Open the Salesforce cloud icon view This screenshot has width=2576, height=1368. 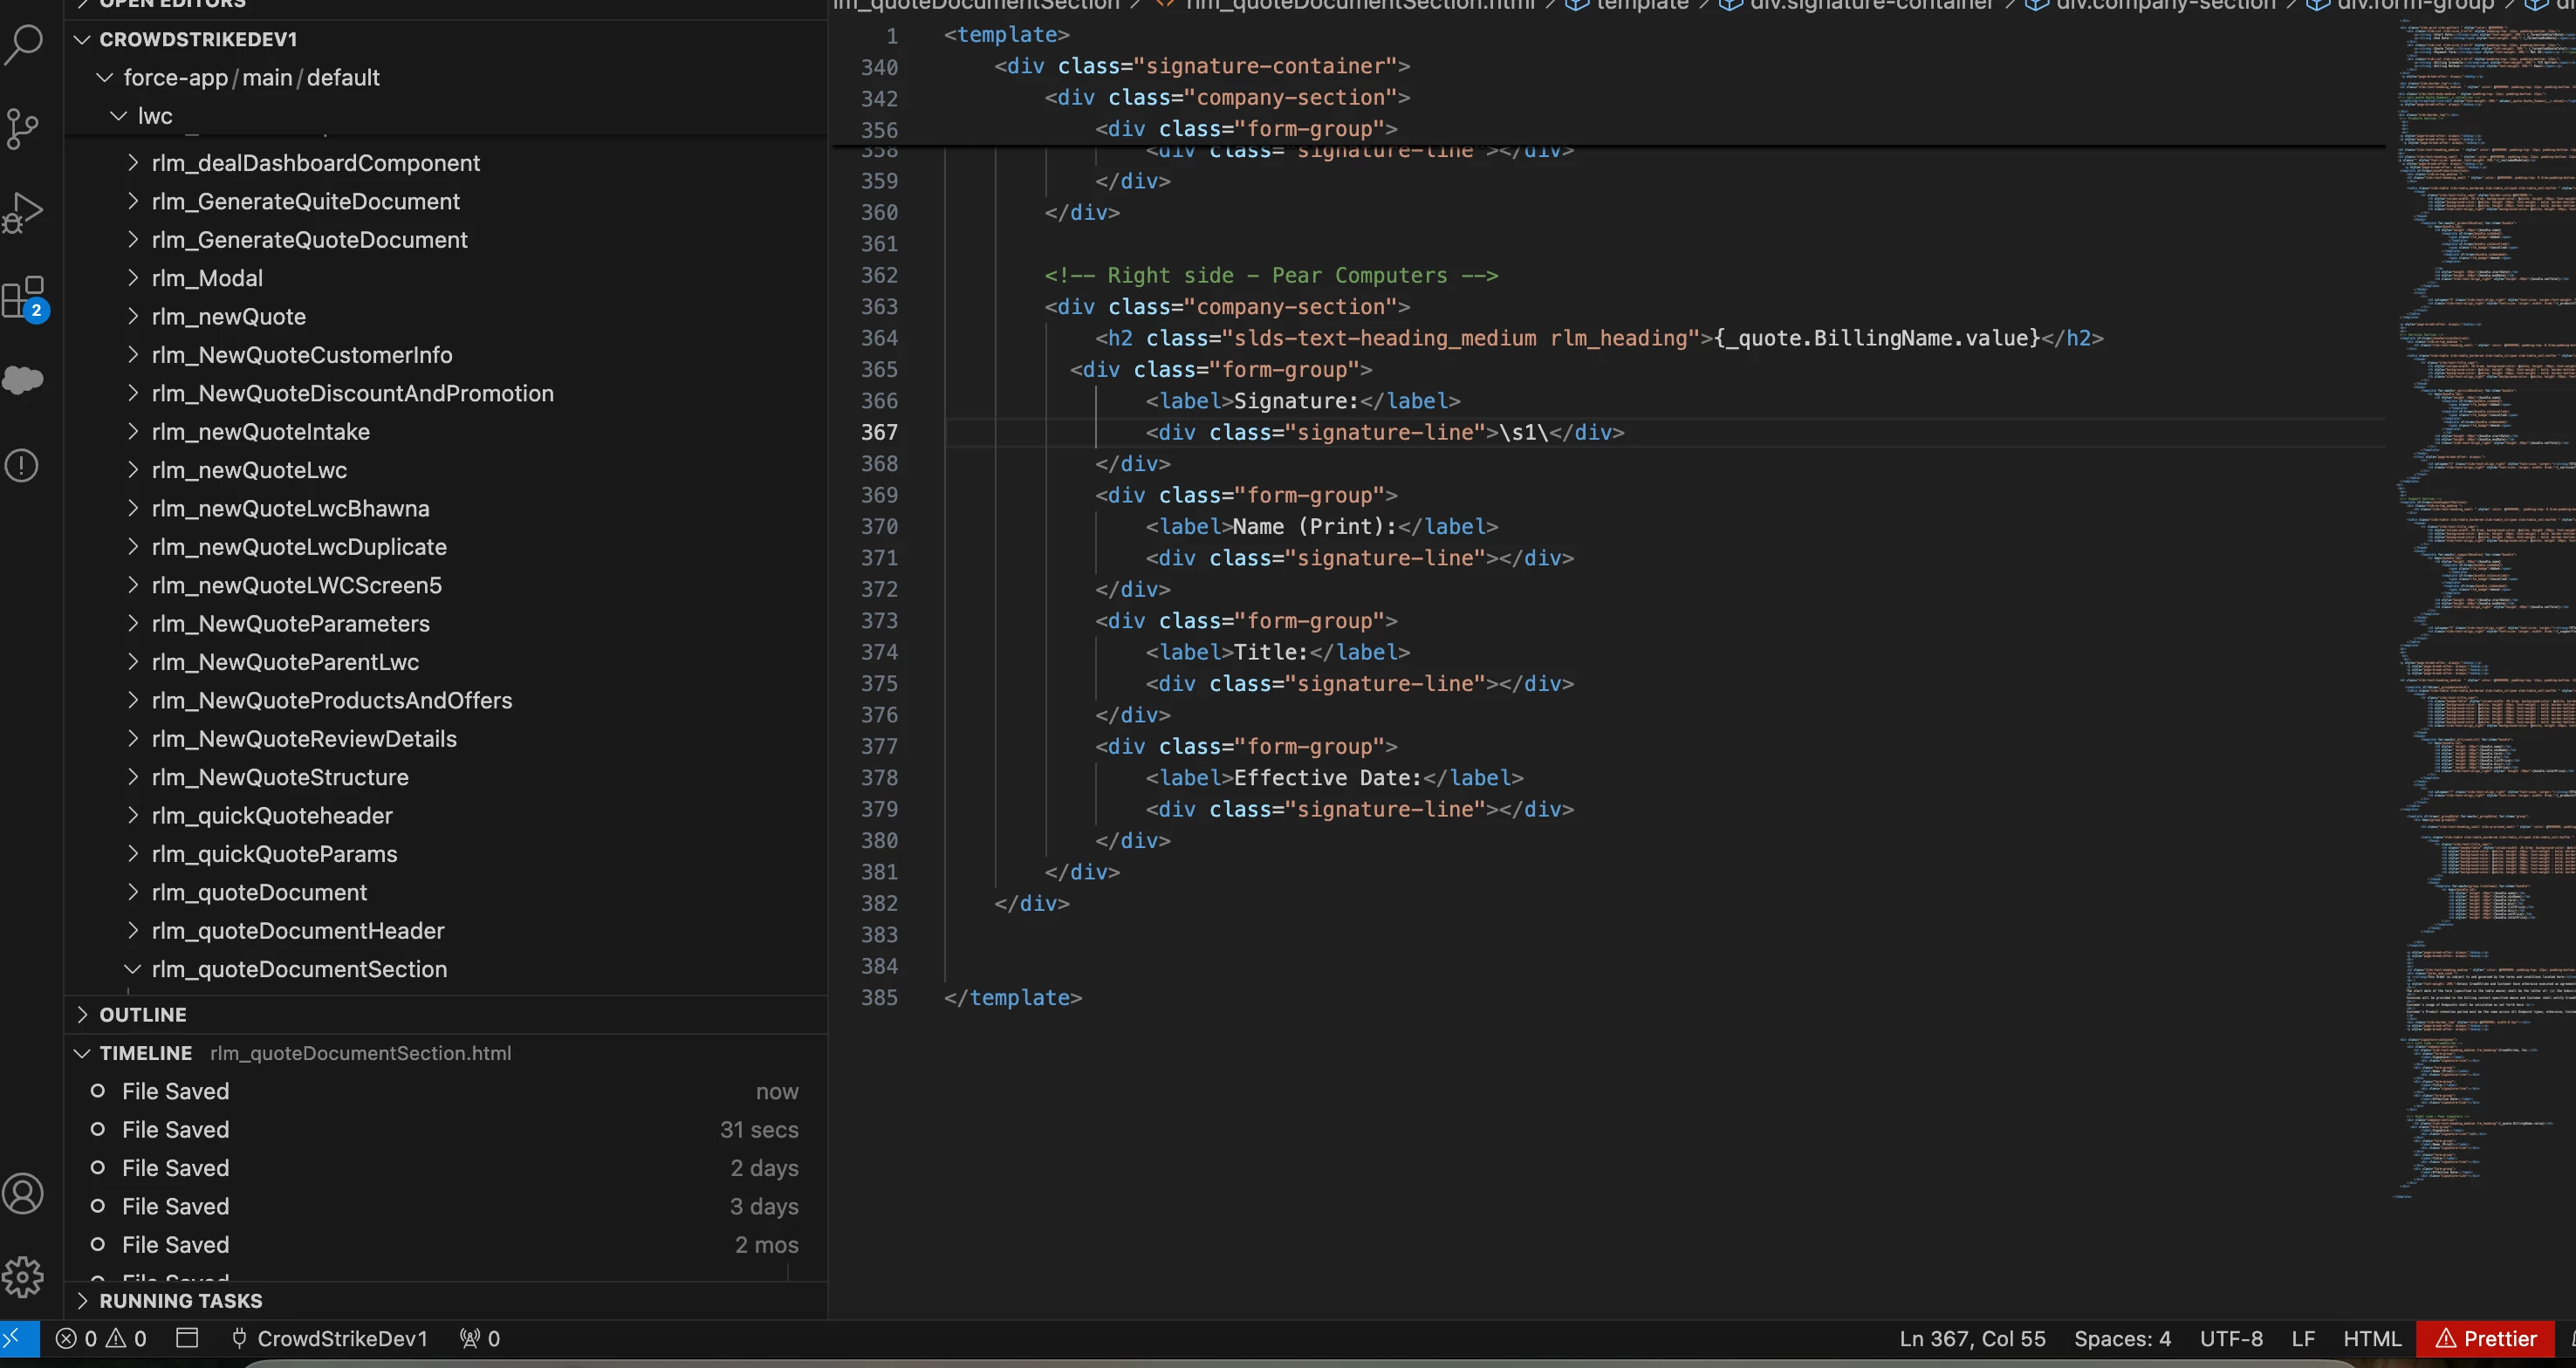click(23, 380)
